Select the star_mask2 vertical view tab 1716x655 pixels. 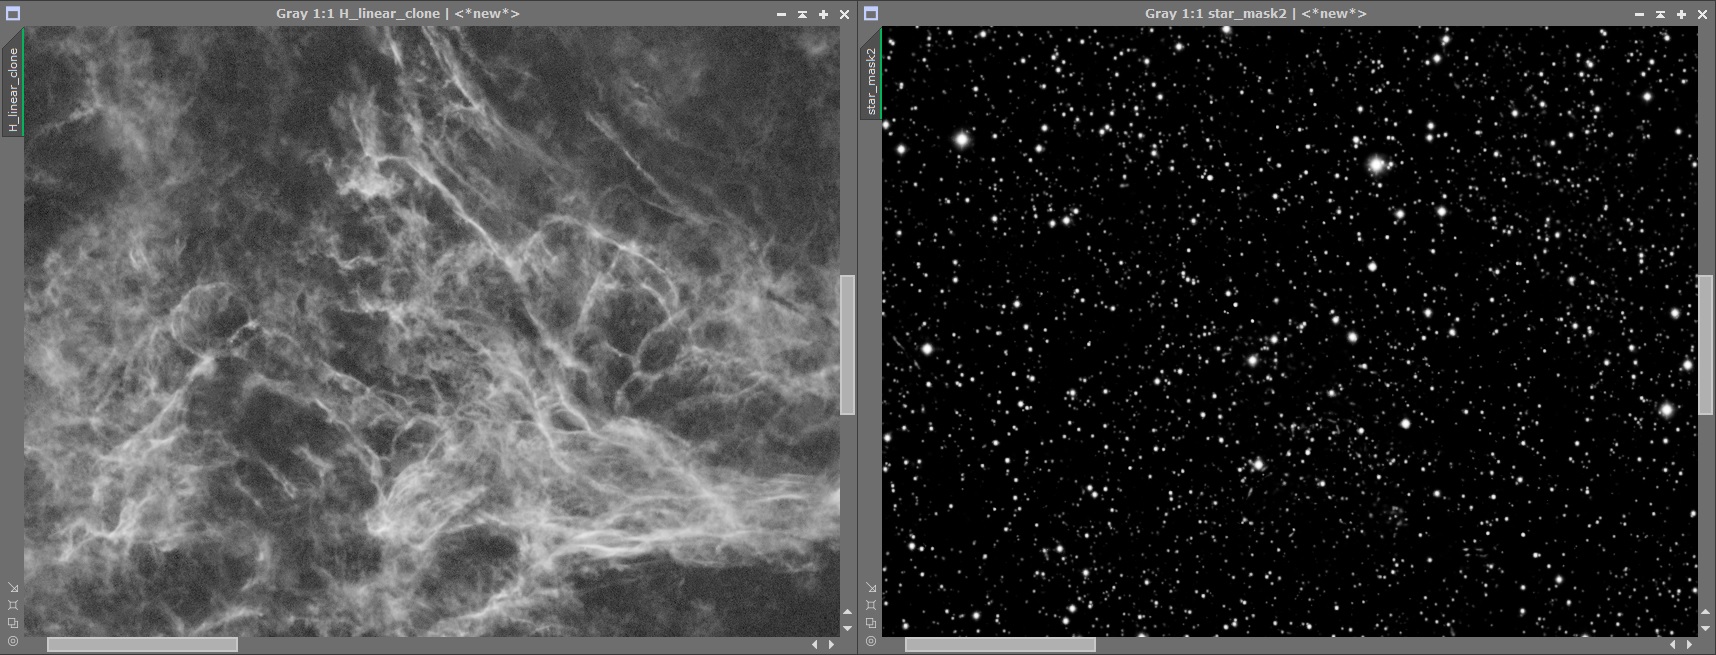pos(871,81)
